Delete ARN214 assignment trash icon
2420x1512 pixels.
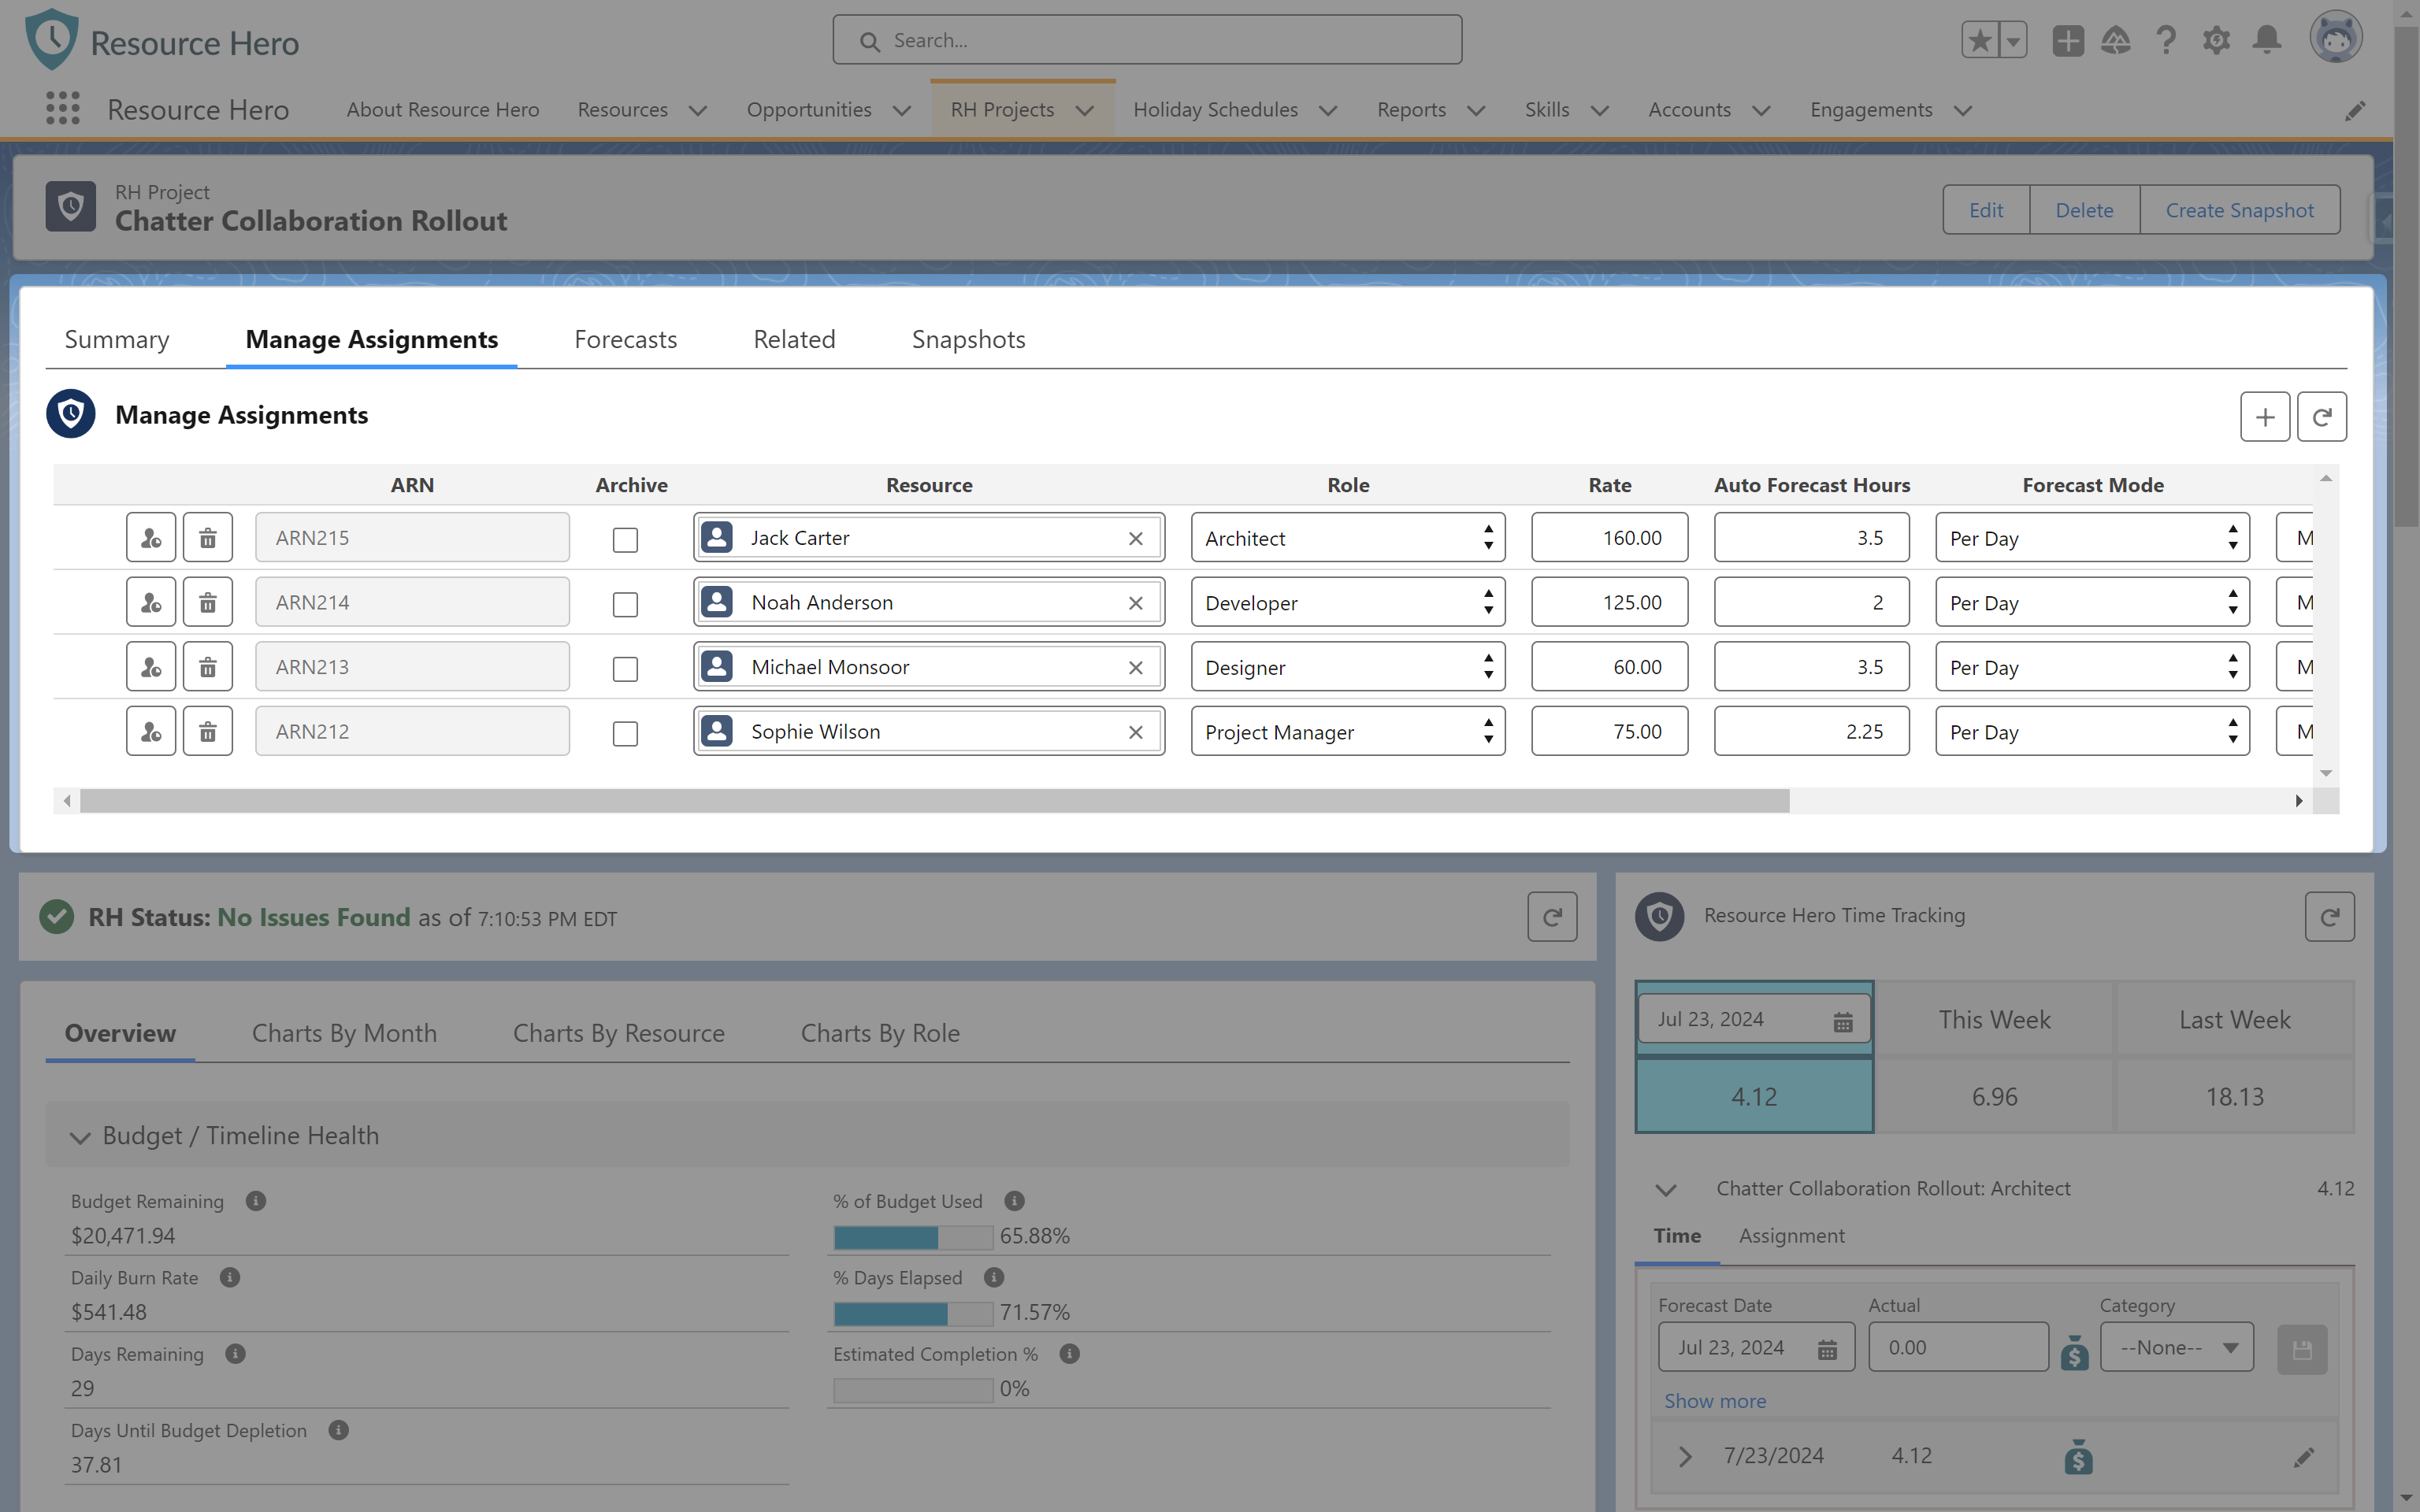(x=208, y=602)
